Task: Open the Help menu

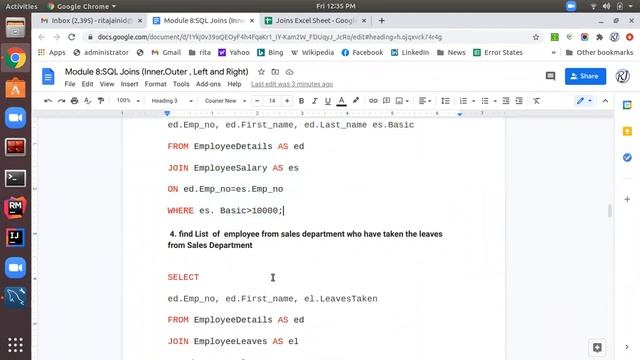Action: pos(234,84)
